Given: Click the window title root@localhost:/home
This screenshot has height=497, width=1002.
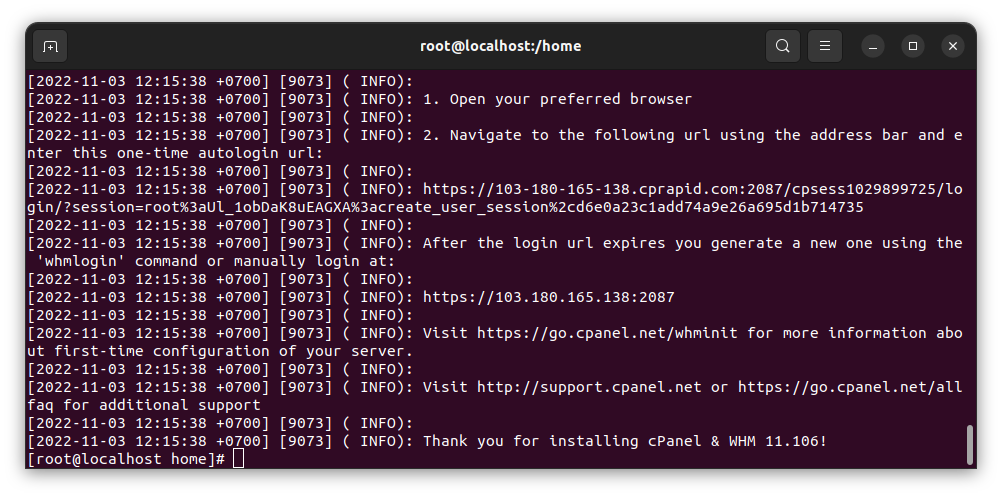Looking at the screenshot, I should [500, 46].
